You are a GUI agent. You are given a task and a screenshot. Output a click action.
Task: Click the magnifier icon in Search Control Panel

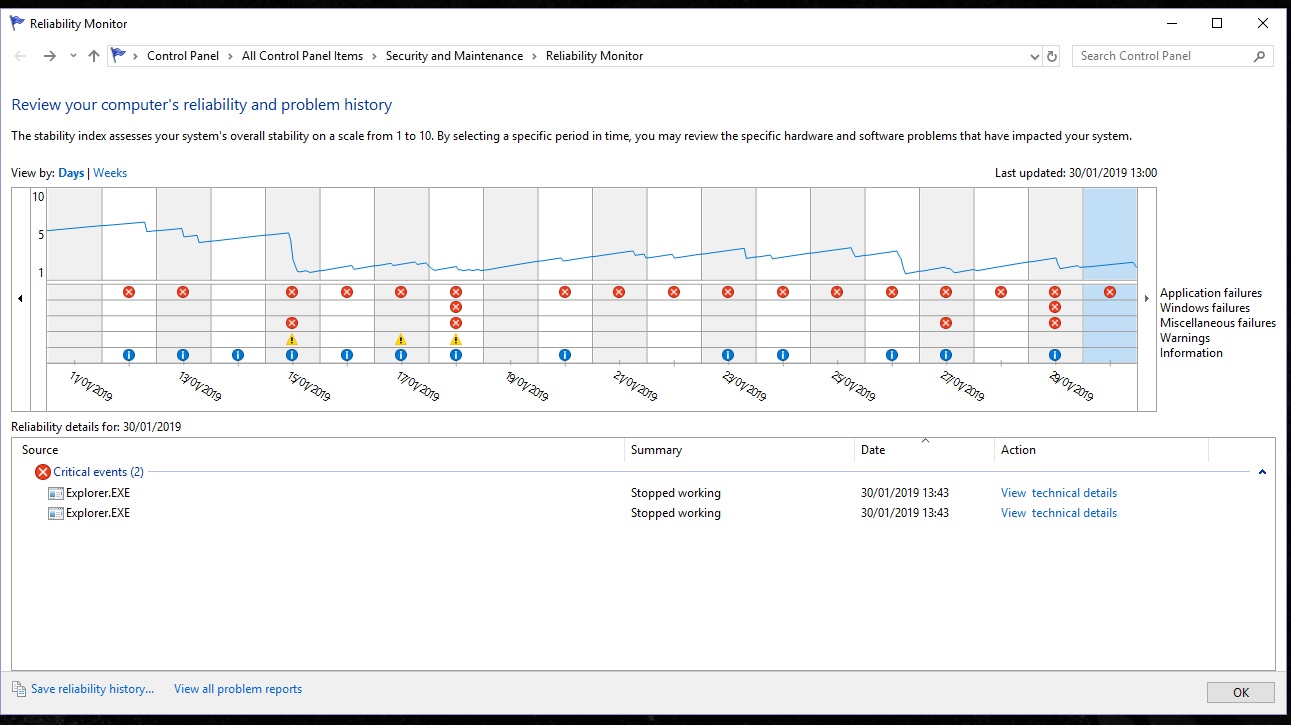1260,56
